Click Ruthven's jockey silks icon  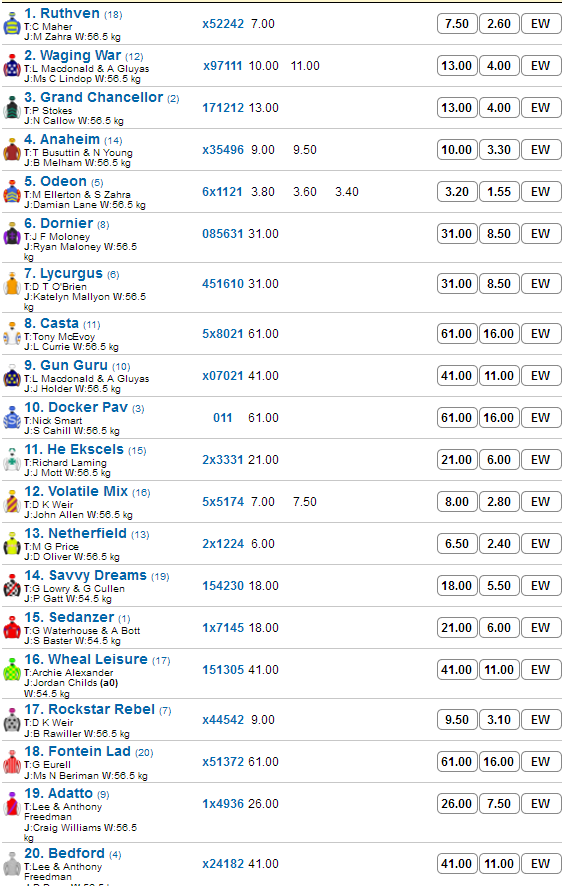click(12, 24)
